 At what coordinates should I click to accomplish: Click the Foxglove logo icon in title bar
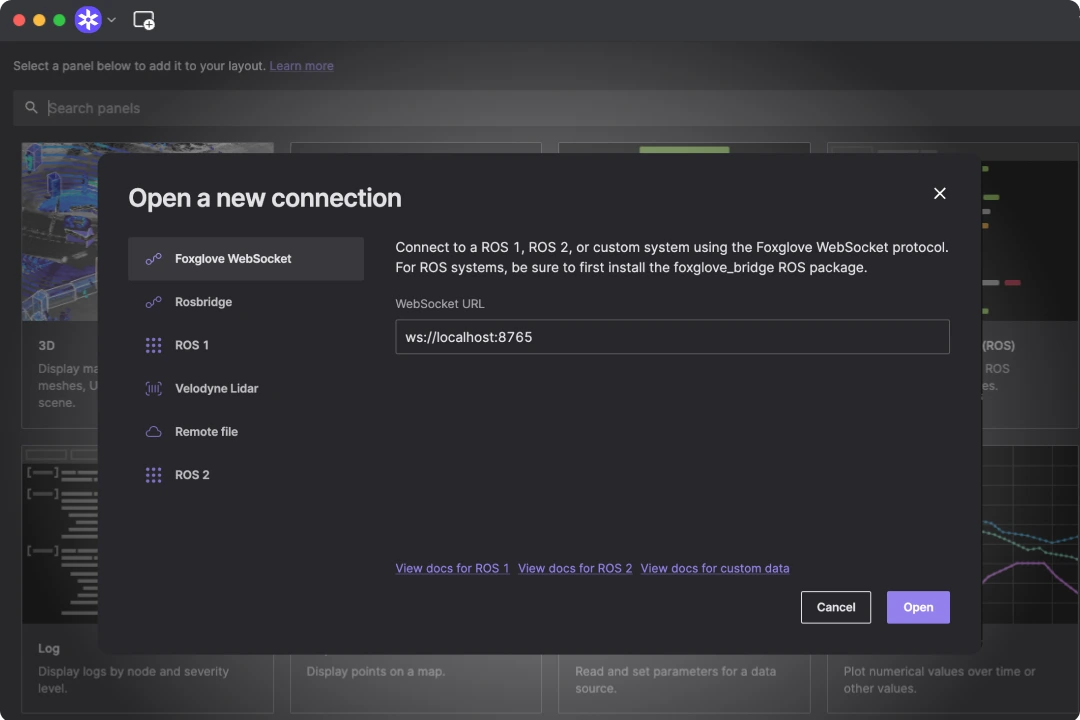[x=88, y=20]
